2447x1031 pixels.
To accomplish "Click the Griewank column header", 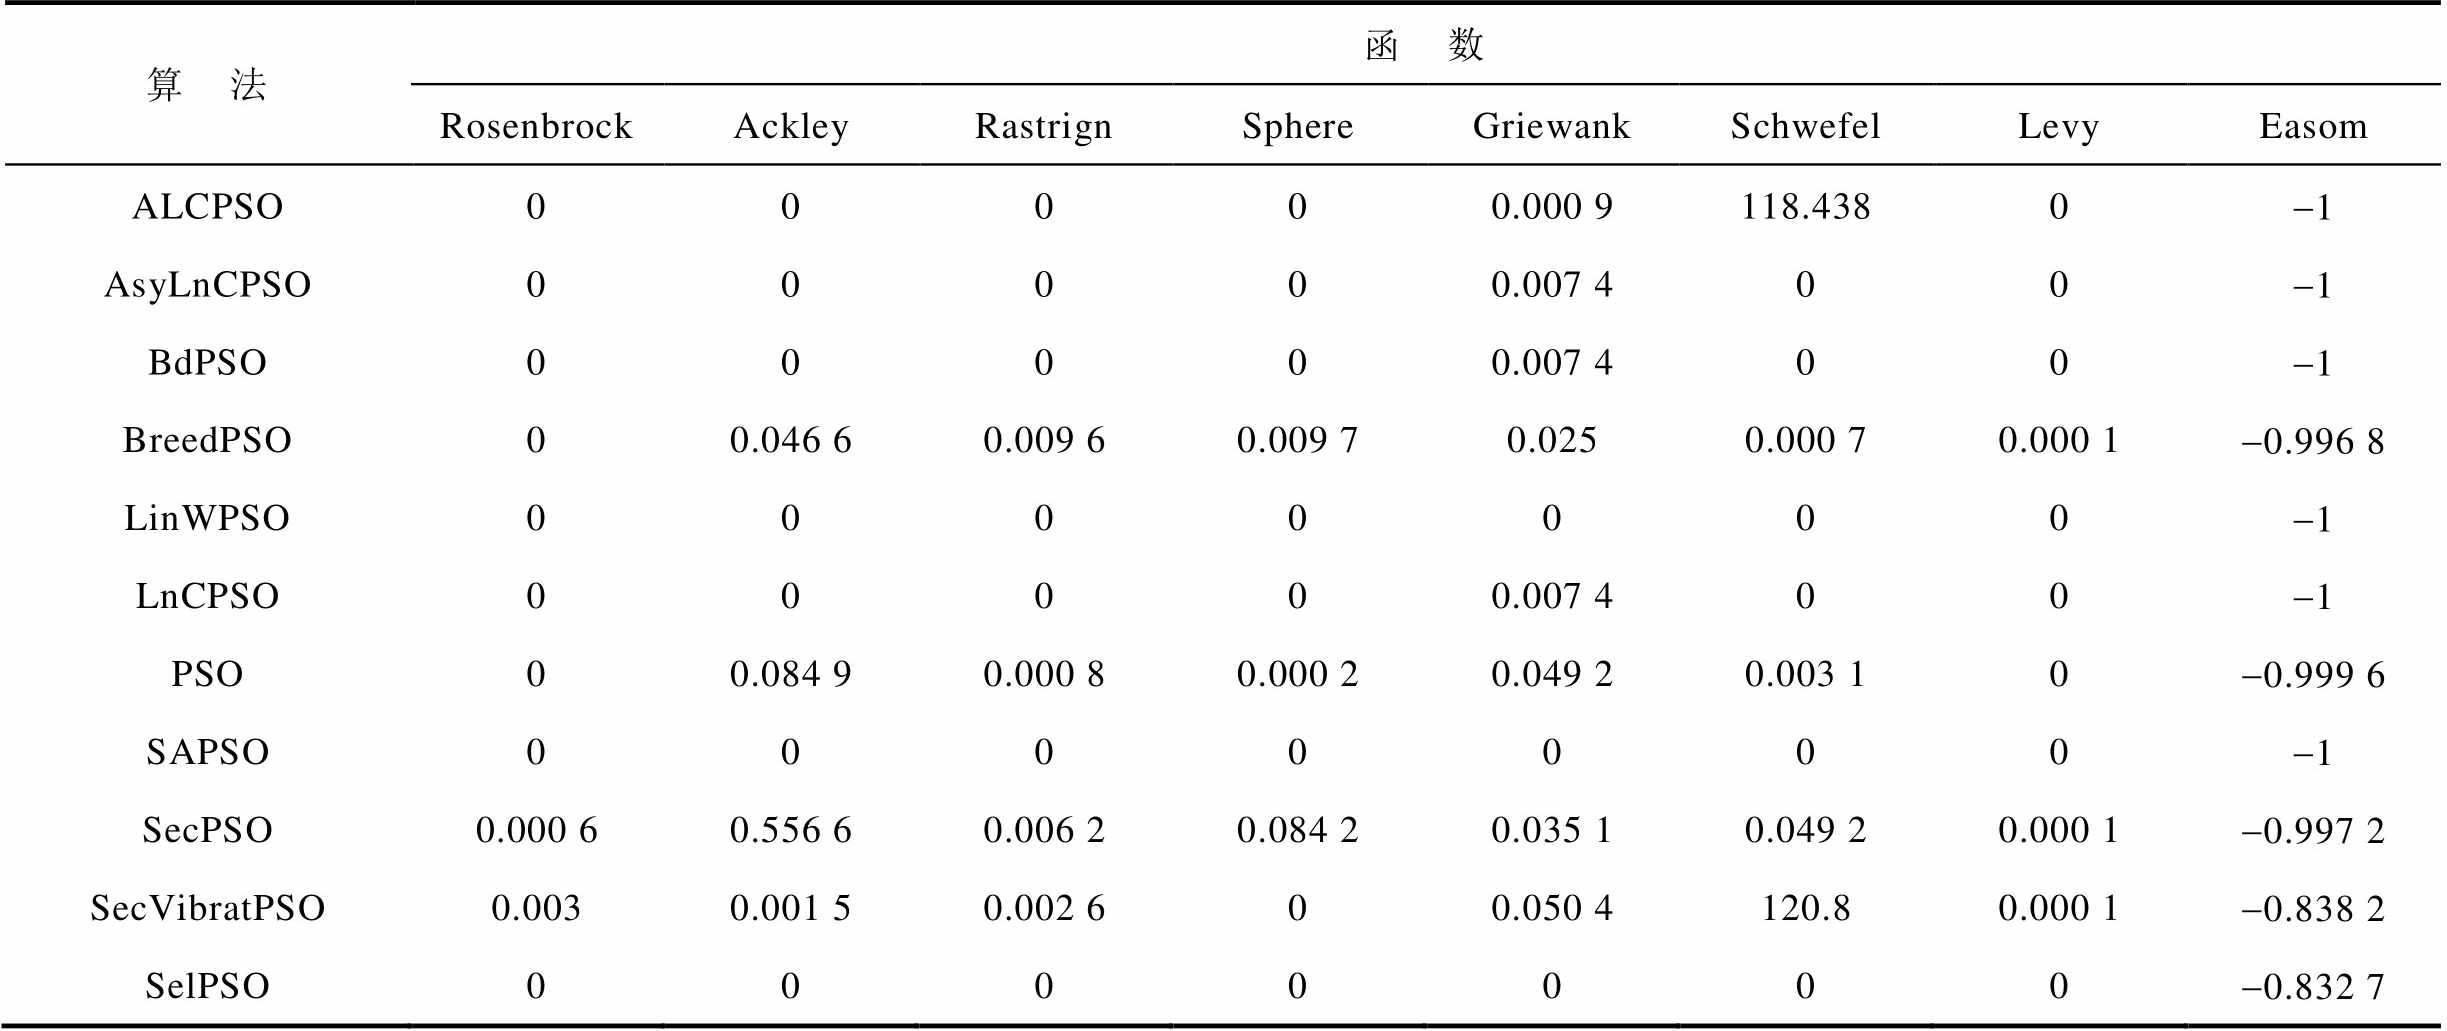I will [x=1551, y=126].
